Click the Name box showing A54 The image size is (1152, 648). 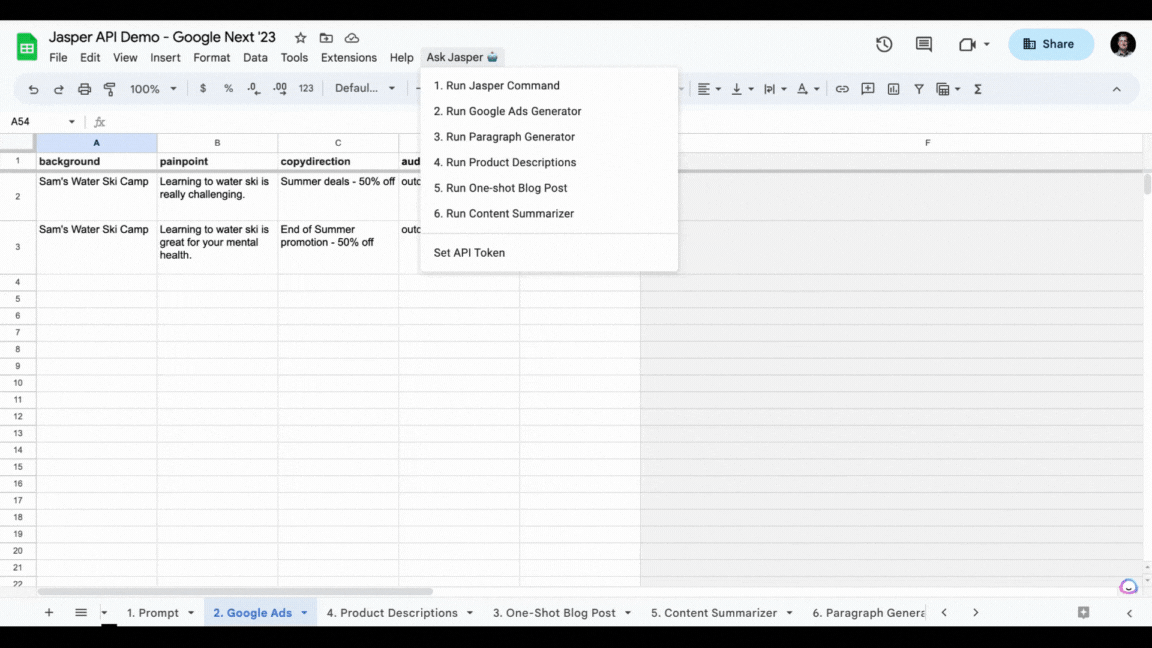click(43, 121)
